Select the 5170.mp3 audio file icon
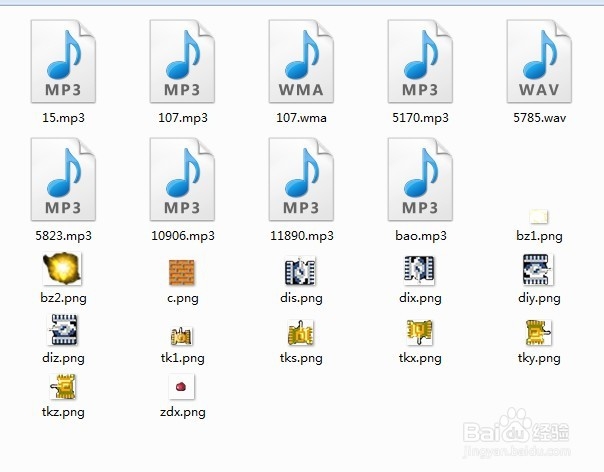 tap(420, 62)
